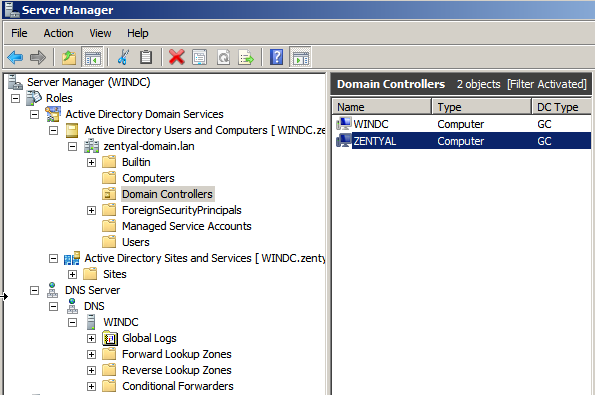Click the blue Back arrow toolbar icon
Viewport: 595px width, 395px height.
15,58
